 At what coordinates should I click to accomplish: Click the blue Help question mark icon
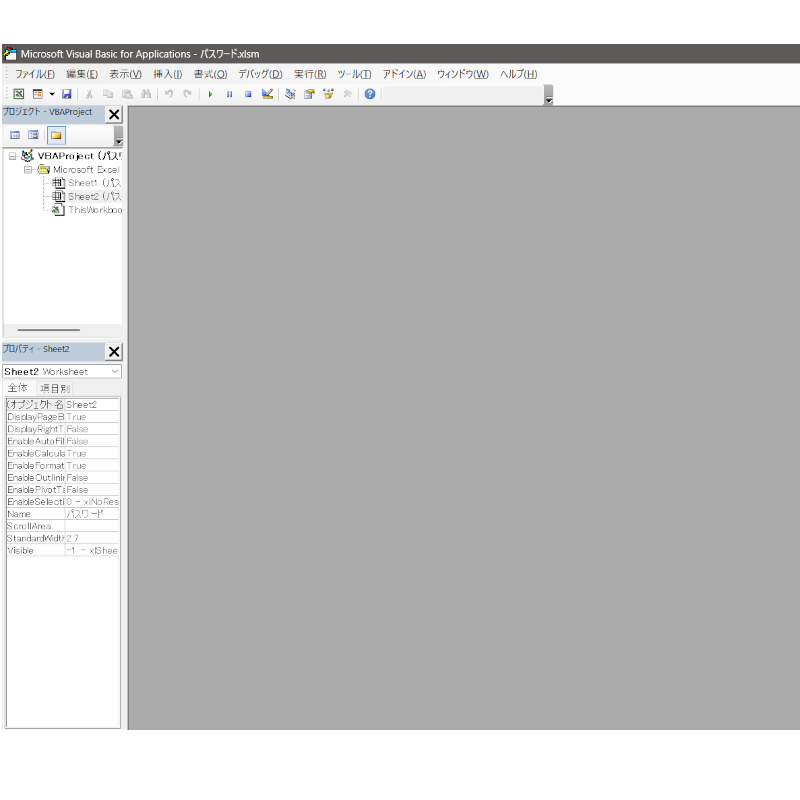[x=370, y=94]
